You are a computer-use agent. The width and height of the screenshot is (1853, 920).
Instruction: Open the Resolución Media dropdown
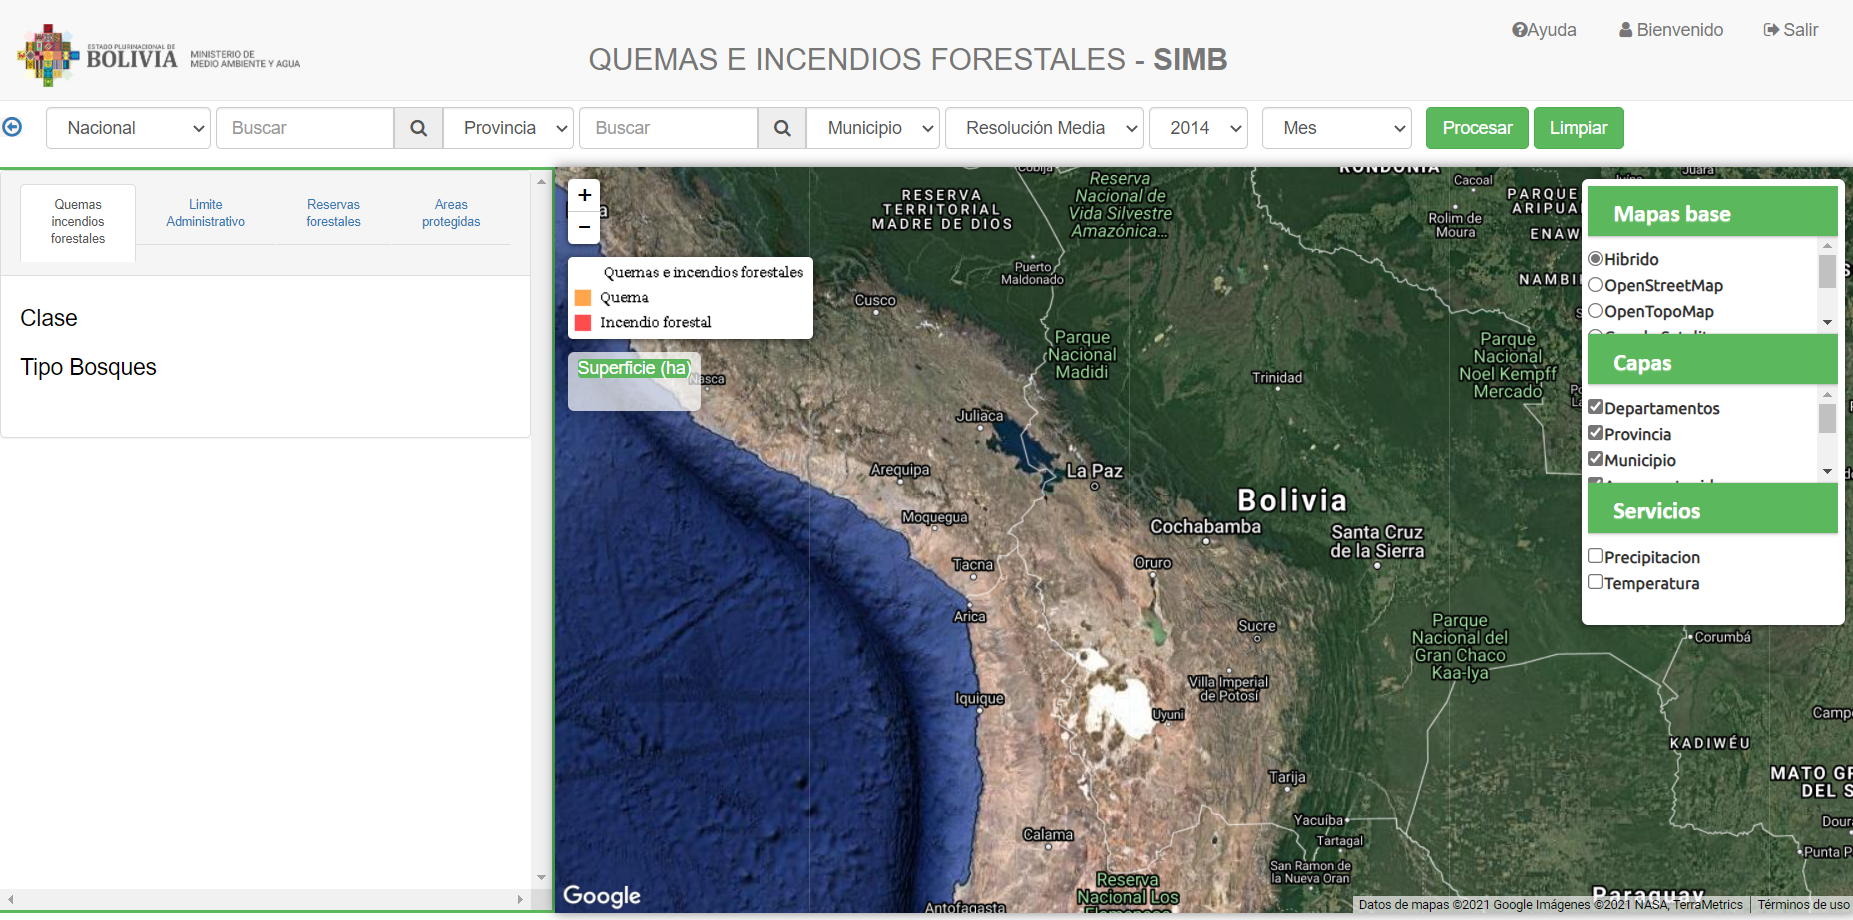(x=1044, y=128)
